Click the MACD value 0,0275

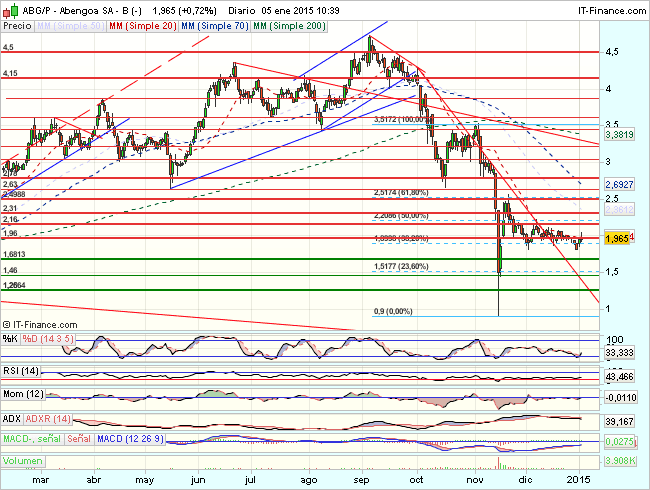click(x=619, y=442)
